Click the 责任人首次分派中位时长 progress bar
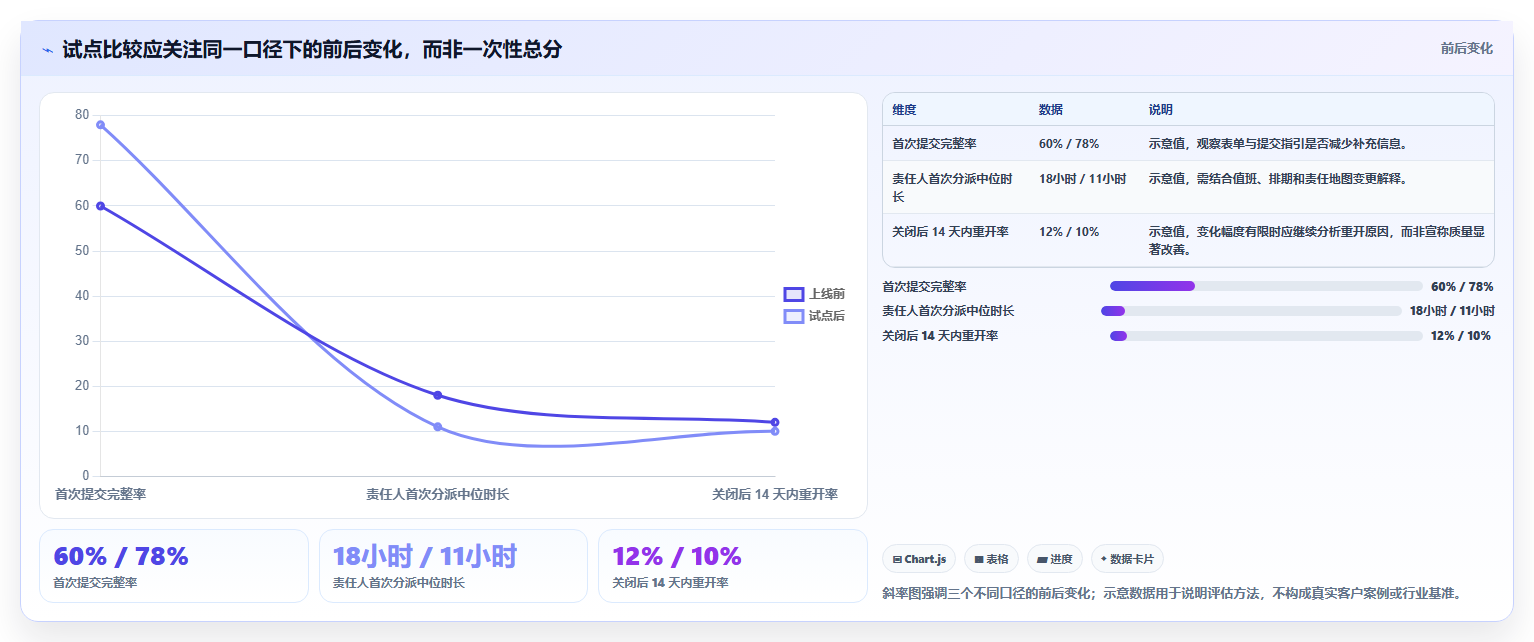This screenshot has width=1534, height=642. pos(1251,311)
